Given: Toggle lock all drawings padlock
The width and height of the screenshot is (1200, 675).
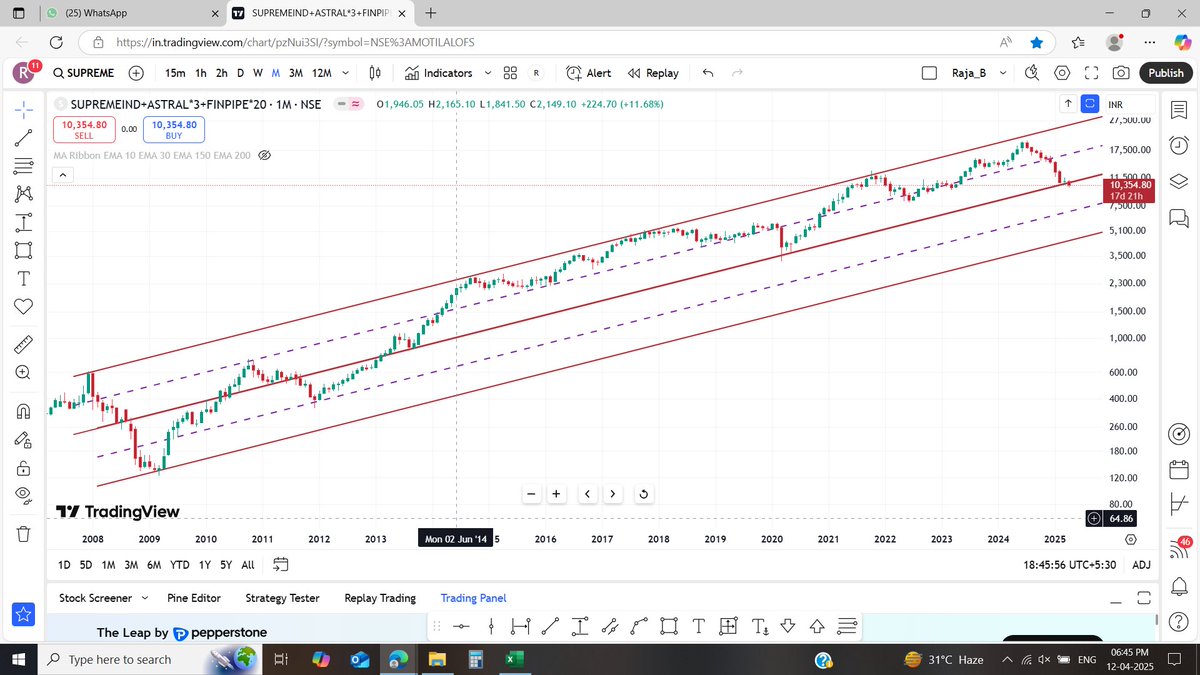Looking at the screenshot, I should click(24, 467).
